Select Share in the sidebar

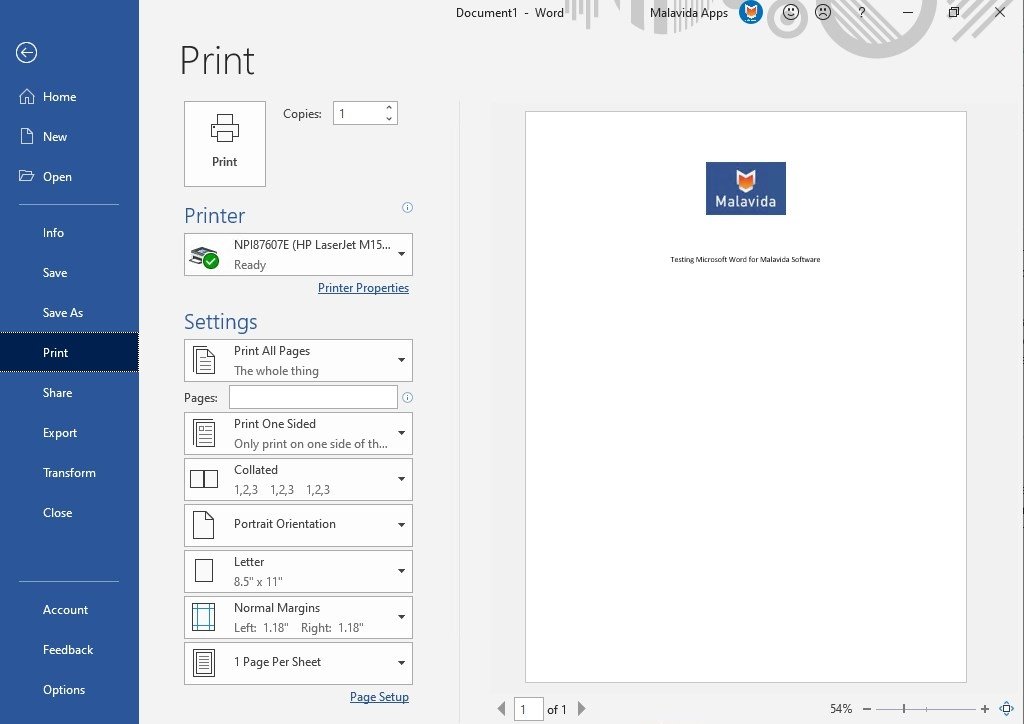point(69,392)
